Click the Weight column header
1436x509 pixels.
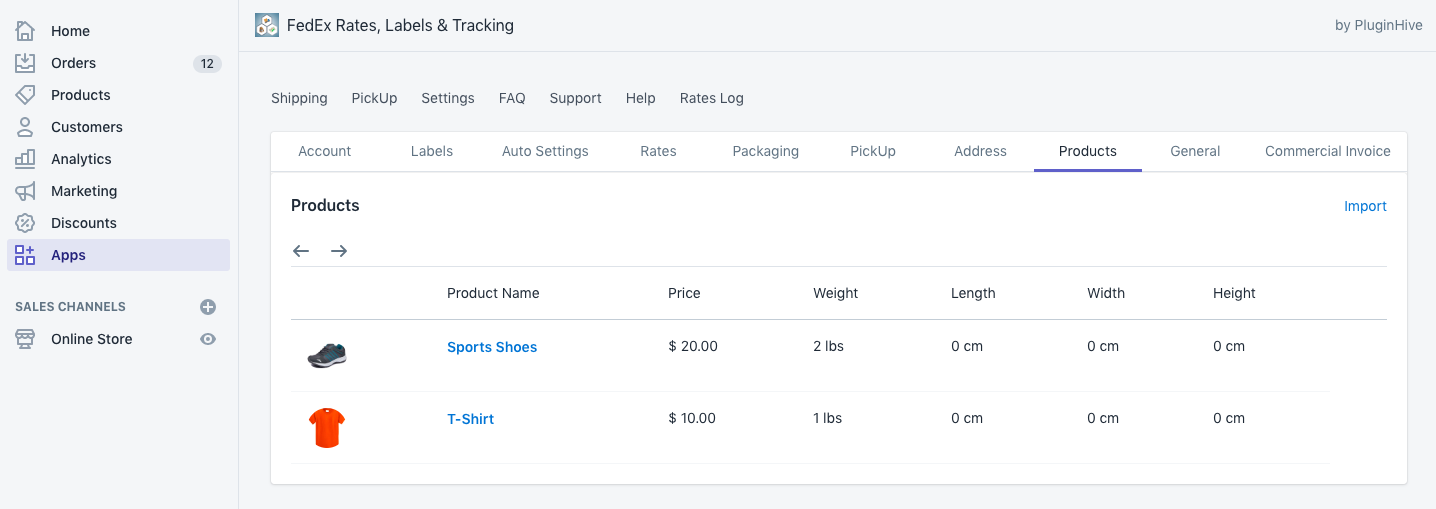[x=836, y=293]
